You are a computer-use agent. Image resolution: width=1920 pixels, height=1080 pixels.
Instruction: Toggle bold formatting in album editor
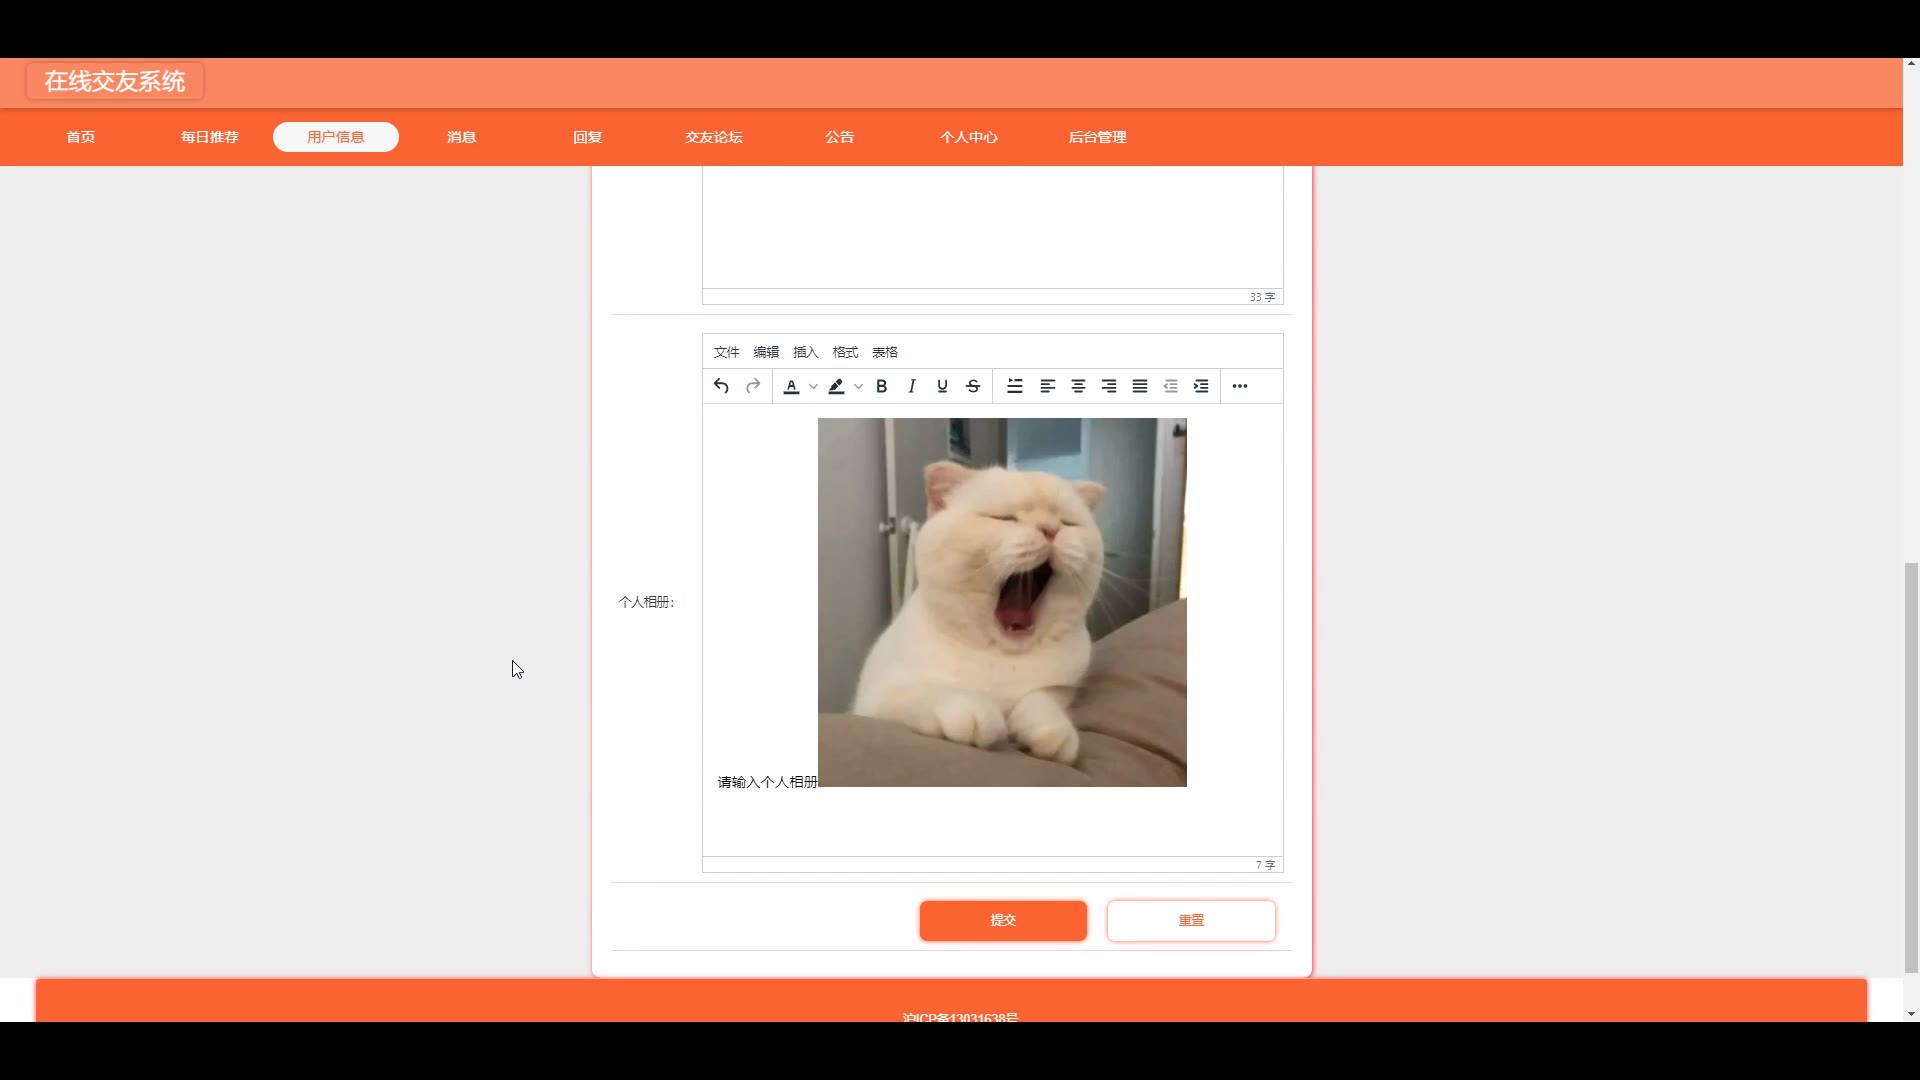coord(881,386)
